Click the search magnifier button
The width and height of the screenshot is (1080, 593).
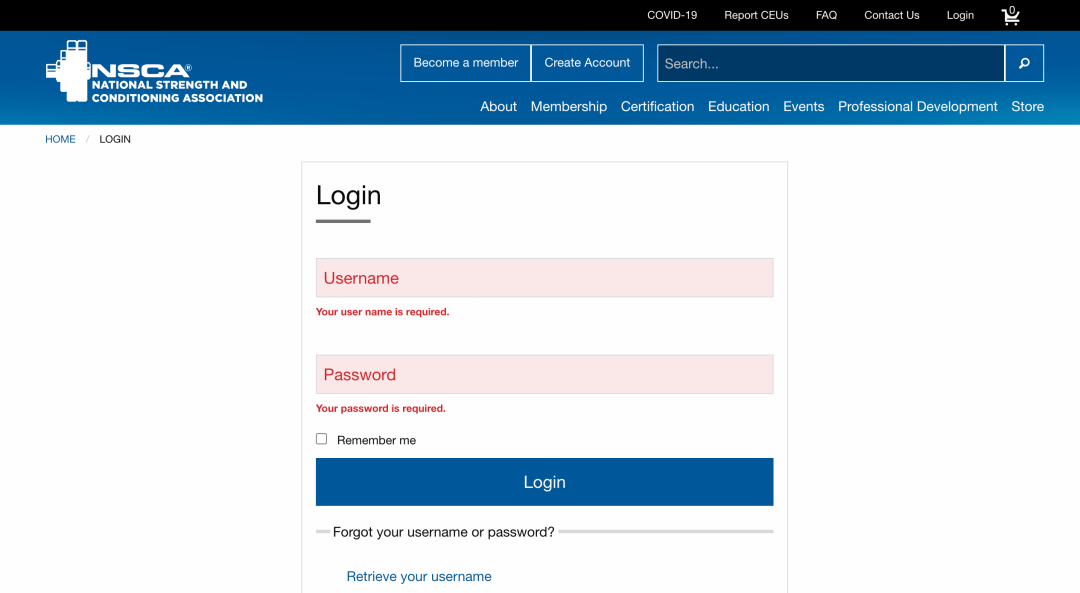point(1024,63)
